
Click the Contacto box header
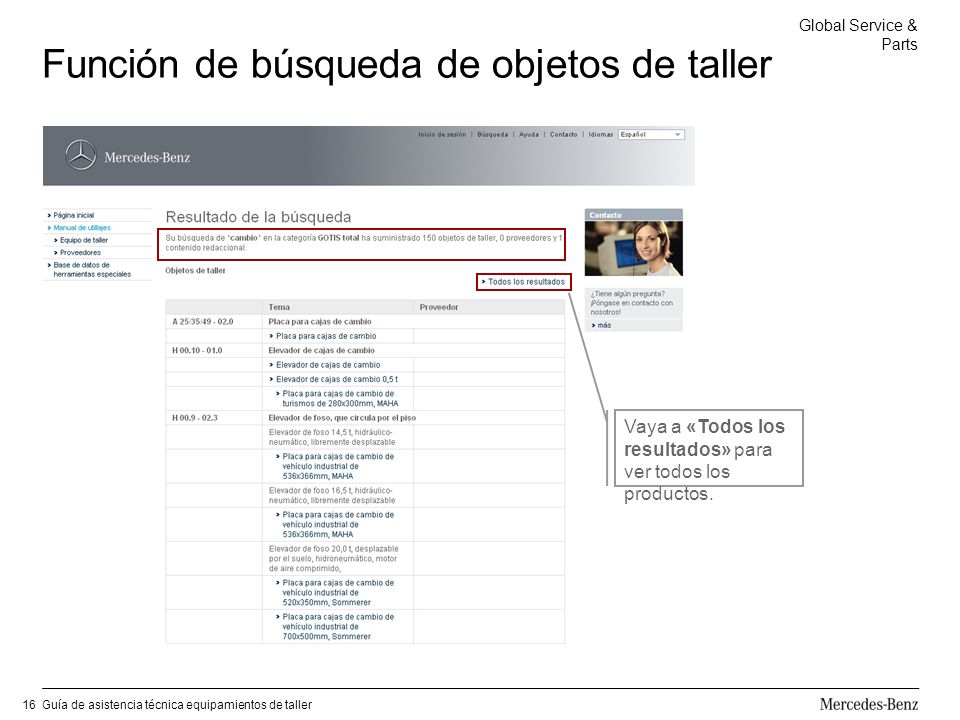tap(634, 215)
